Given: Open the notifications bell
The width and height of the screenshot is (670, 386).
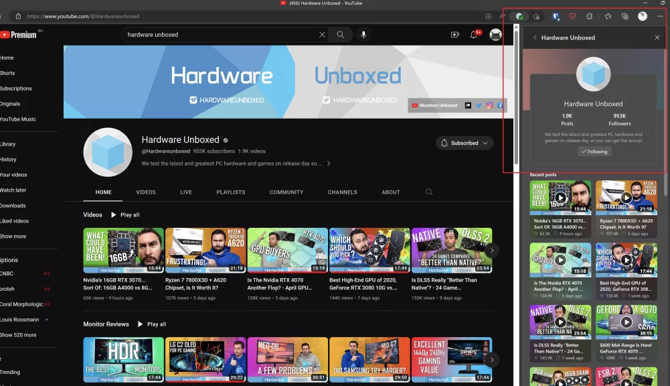Looking at the screenshot, I should click(x=474, y=35).
